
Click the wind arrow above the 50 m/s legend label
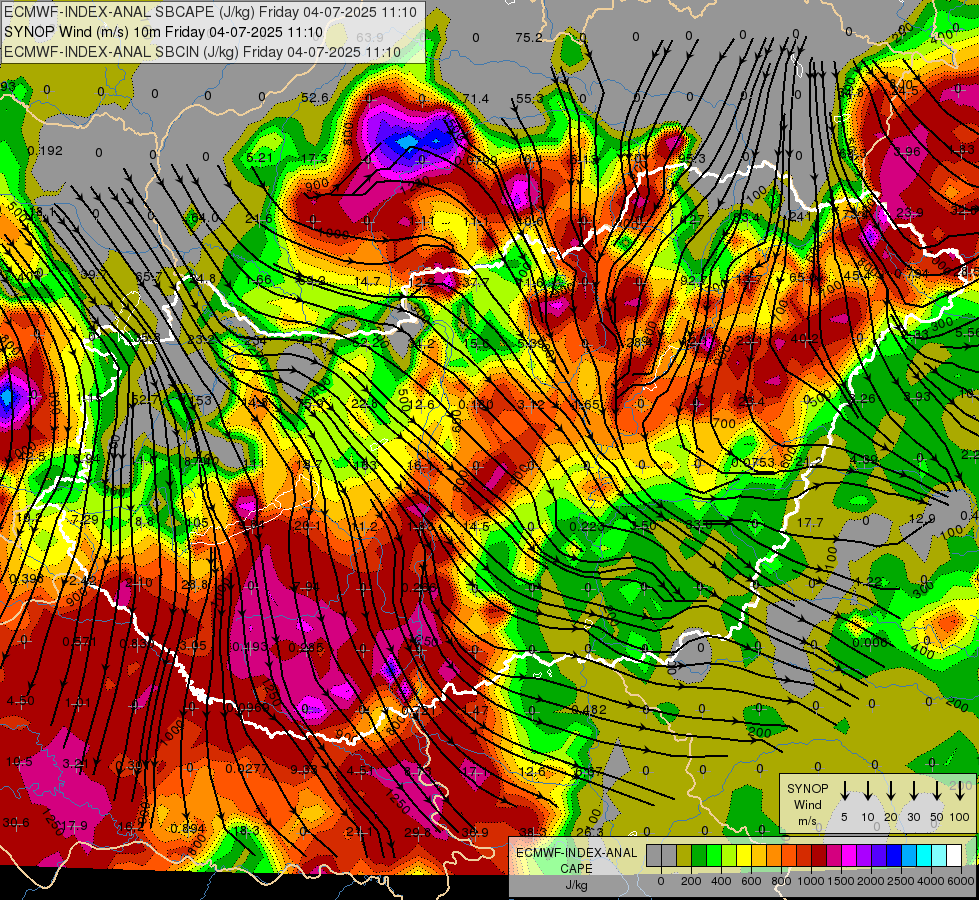[x=937, y=790]
